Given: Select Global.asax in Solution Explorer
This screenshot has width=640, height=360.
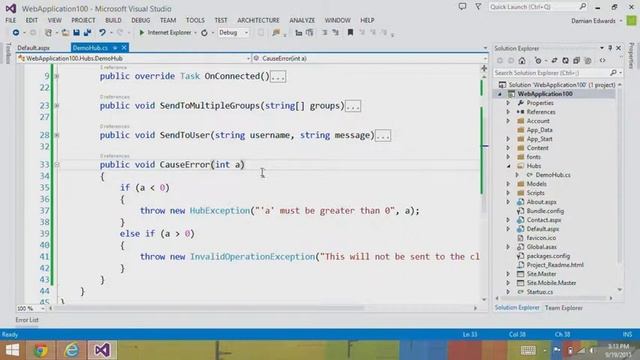Looking at the screenshot, I should (x=541, y=247).
